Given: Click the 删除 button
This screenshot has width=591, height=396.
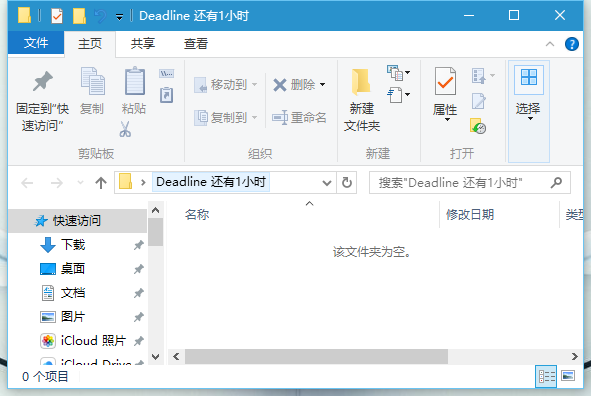Looking at the screenshot, I should (294, 84).
